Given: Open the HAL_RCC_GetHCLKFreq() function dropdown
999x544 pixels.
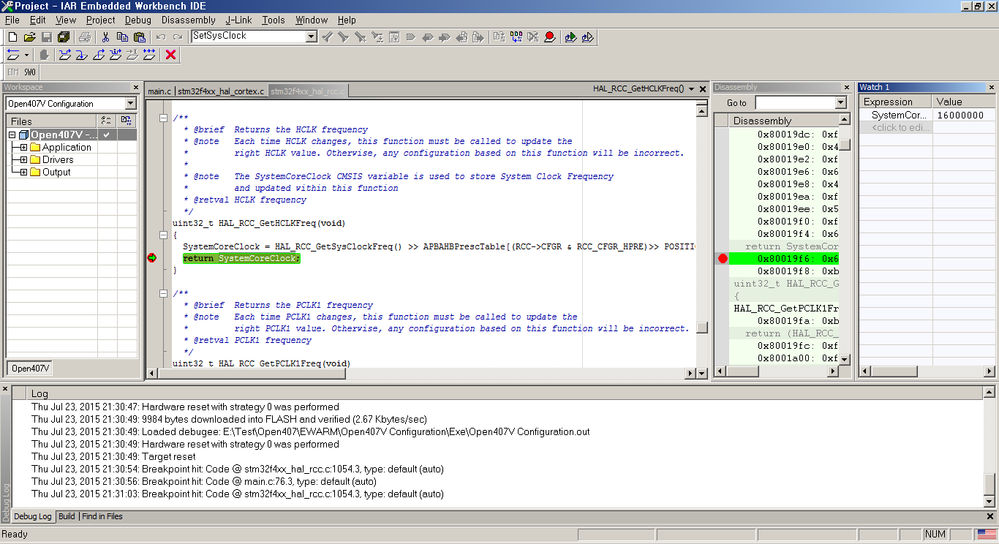Looking at the screenshot, I should click(x=691, y=89).
